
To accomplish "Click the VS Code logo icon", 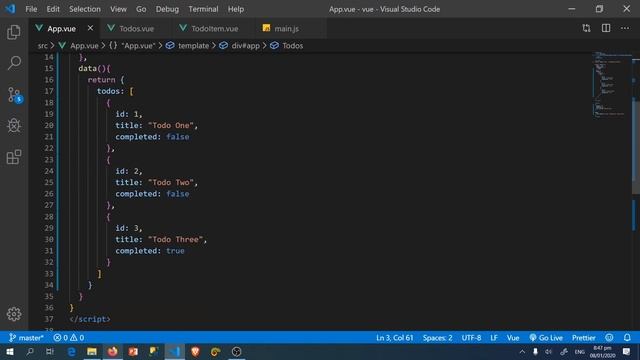I will 10,9.
